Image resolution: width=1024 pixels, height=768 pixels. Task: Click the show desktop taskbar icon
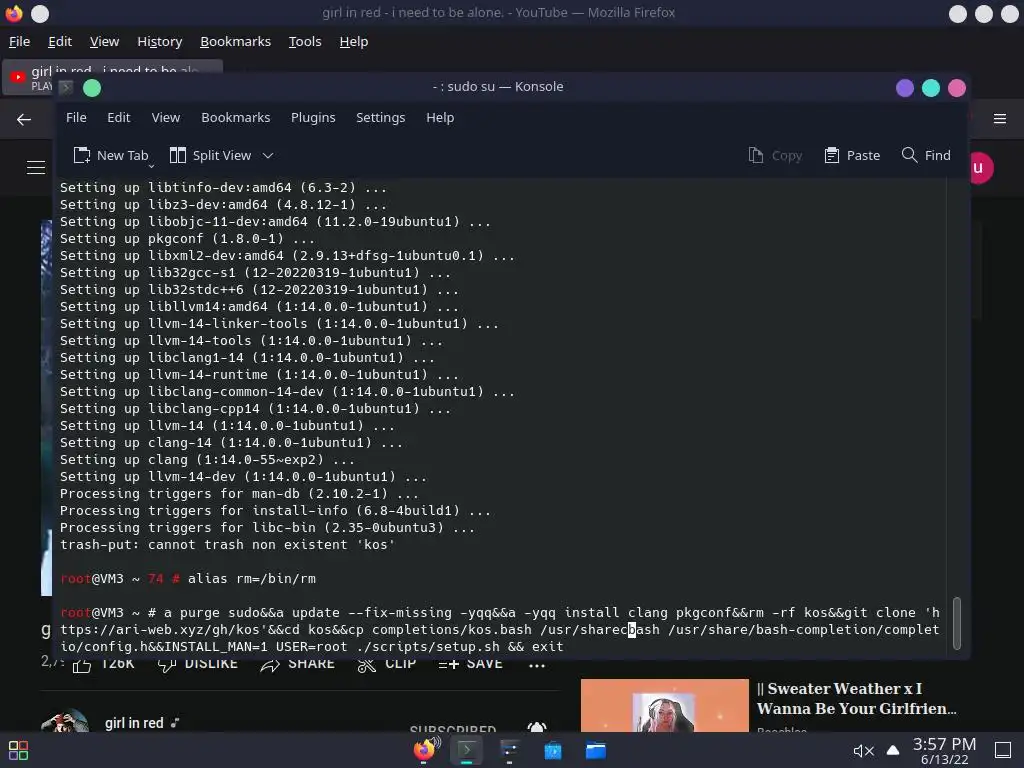1002,750
